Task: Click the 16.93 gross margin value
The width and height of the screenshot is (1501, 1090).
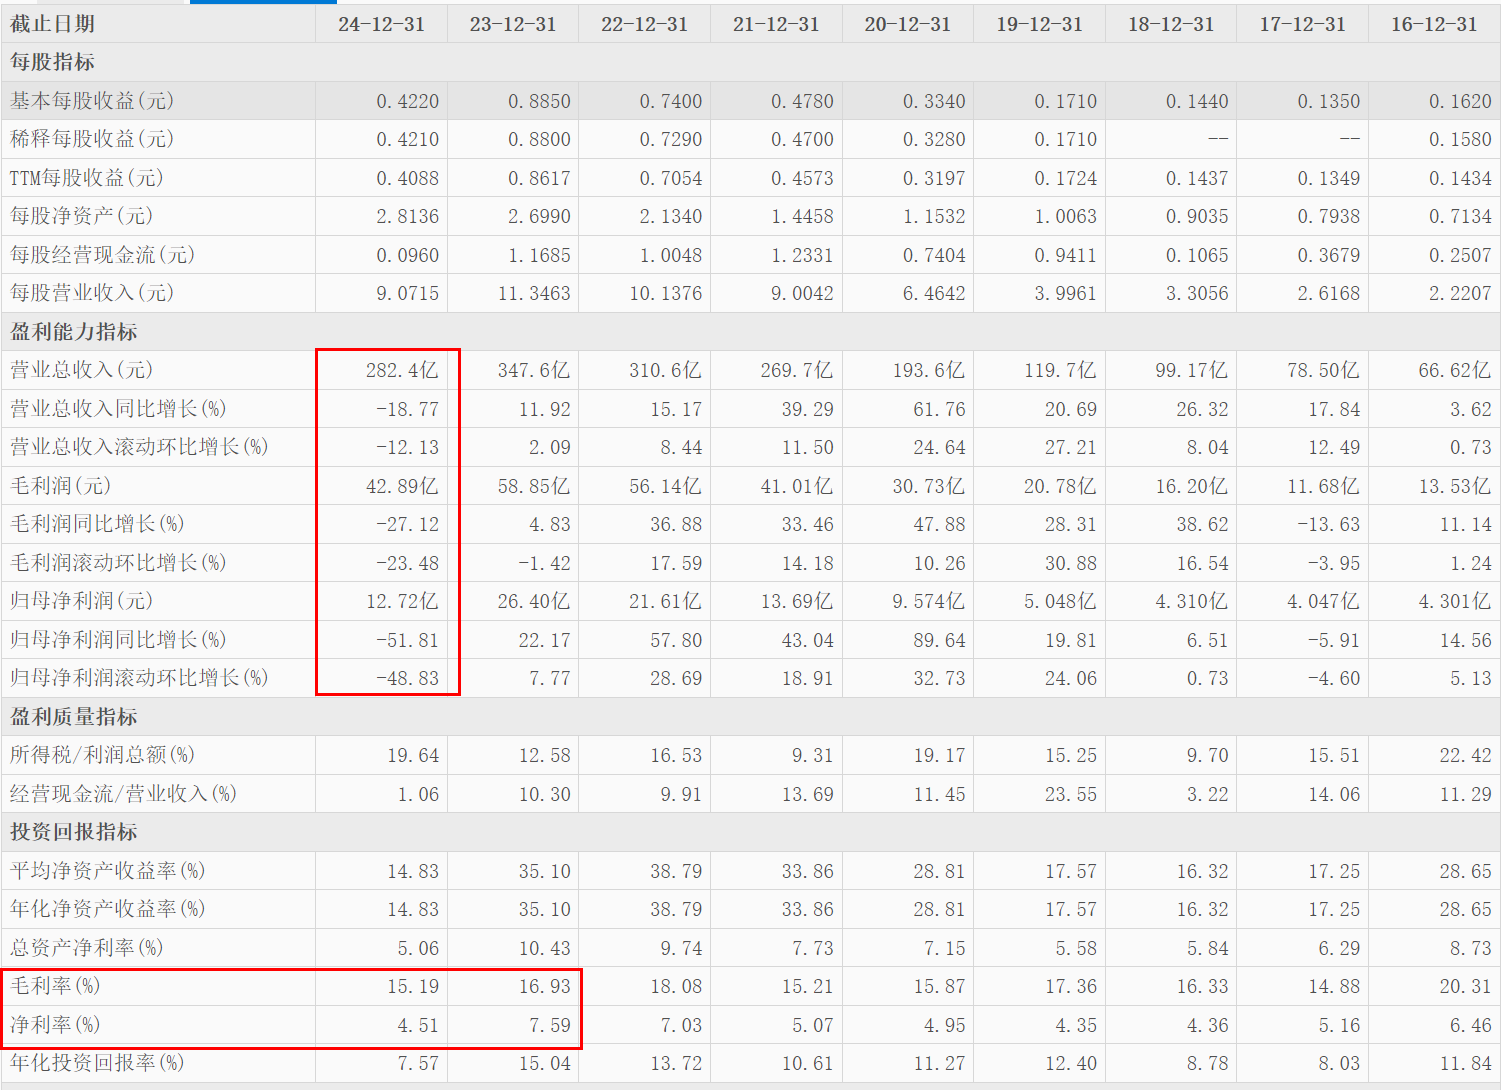Action: [x=545, y=987]
